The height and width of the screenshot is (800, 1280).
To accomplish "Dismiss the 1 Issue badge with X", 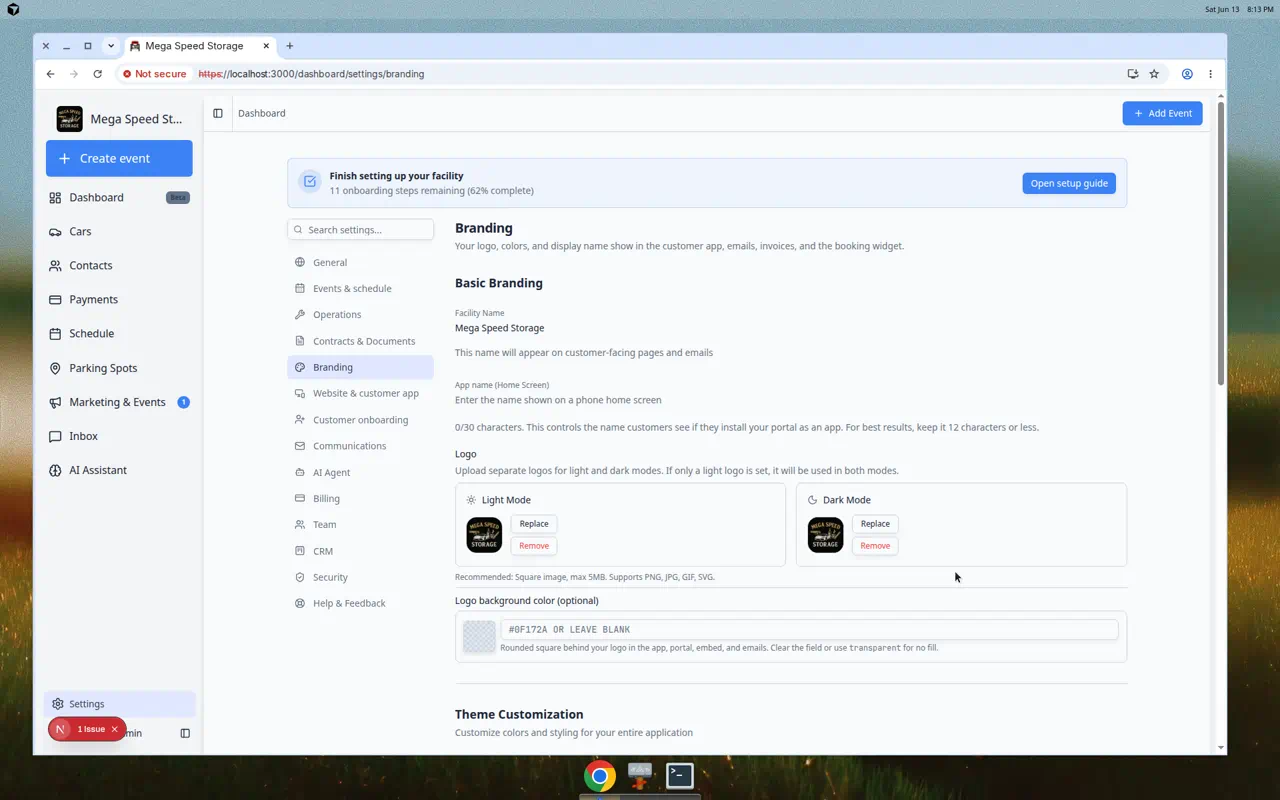I will [114, 729].
